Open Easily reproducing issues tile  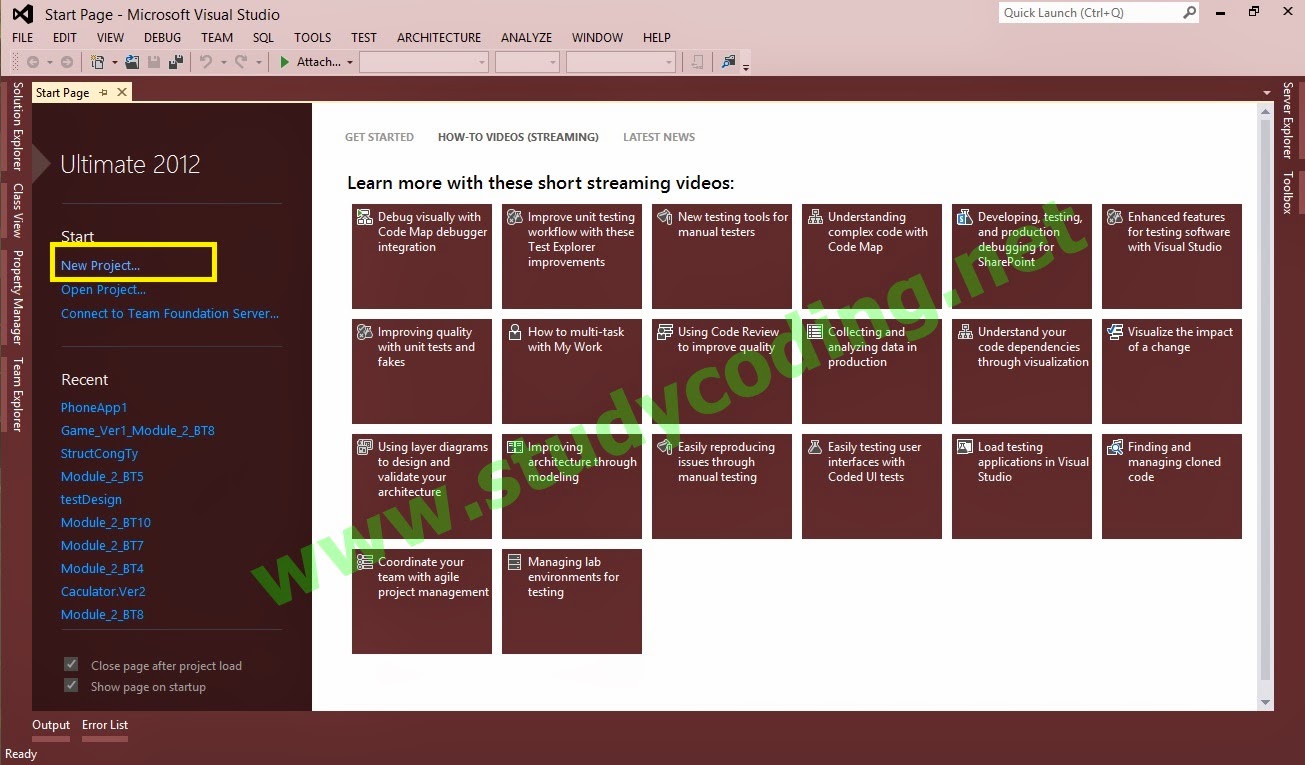pos(722,486)
